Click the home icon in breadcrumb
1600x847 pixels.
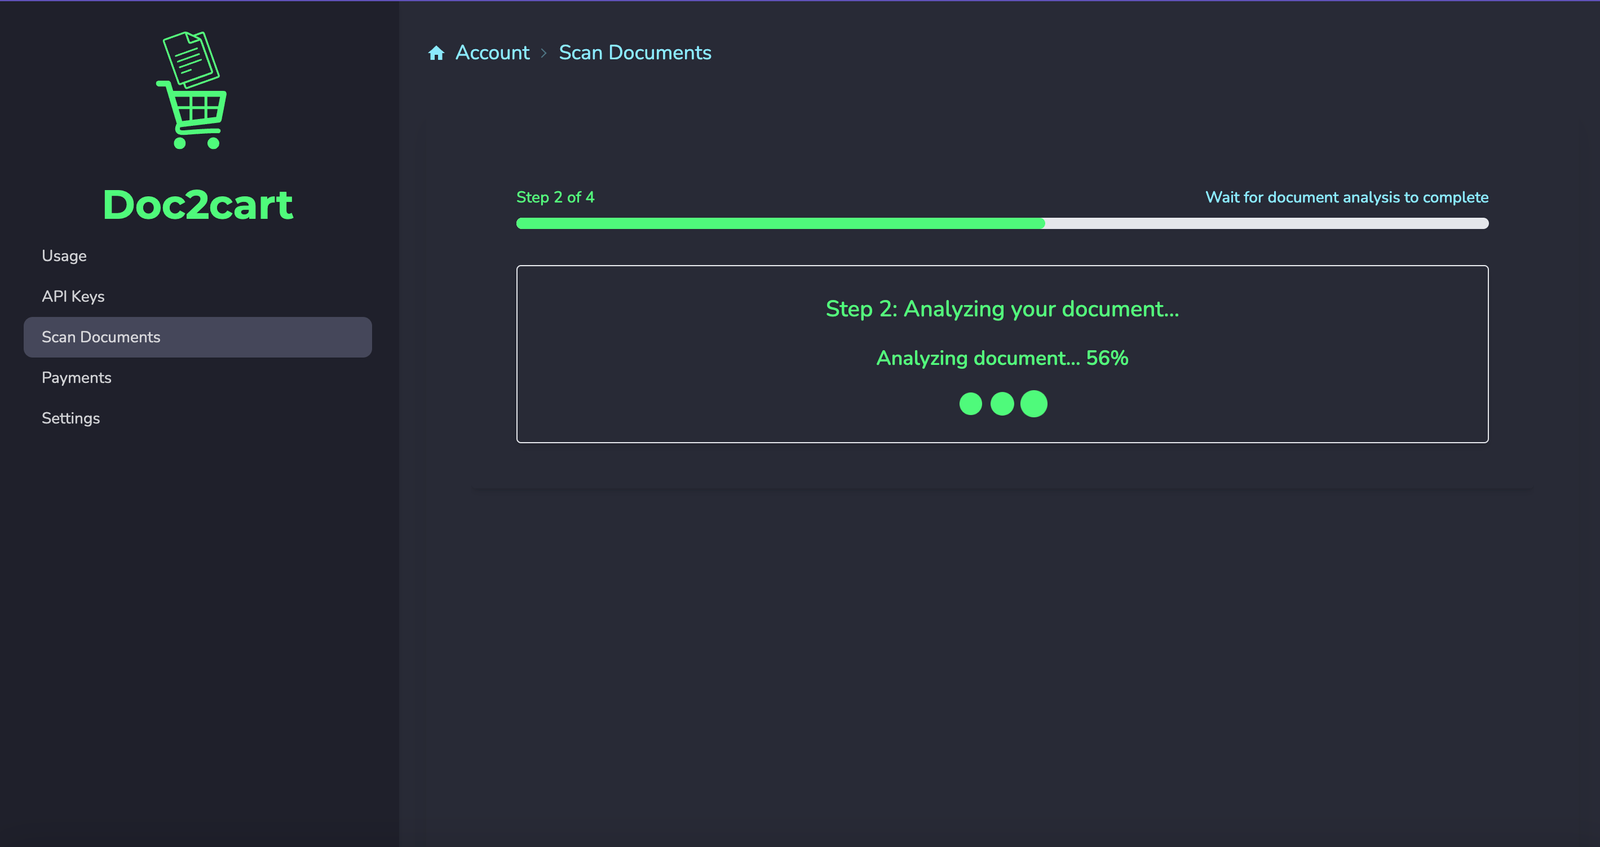pyautogui.click(x=436, y=53)
